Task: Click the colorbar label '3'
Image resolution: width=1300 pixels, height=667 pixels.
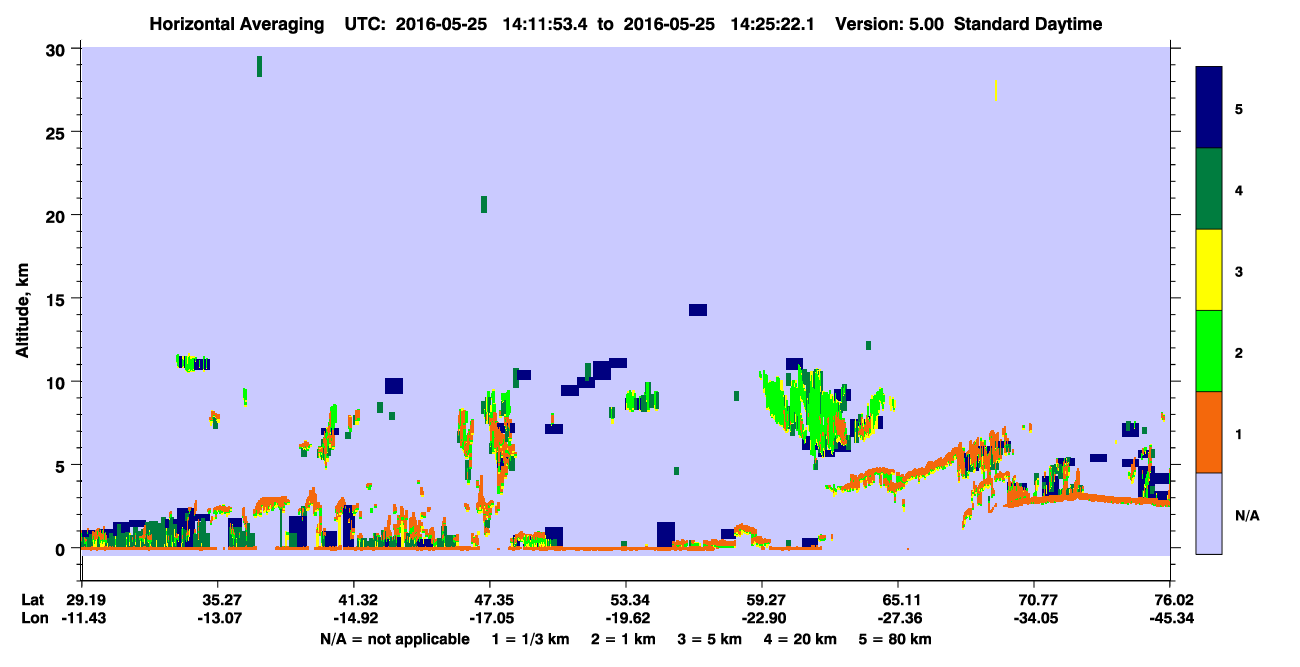Action: pos(1239,271)
